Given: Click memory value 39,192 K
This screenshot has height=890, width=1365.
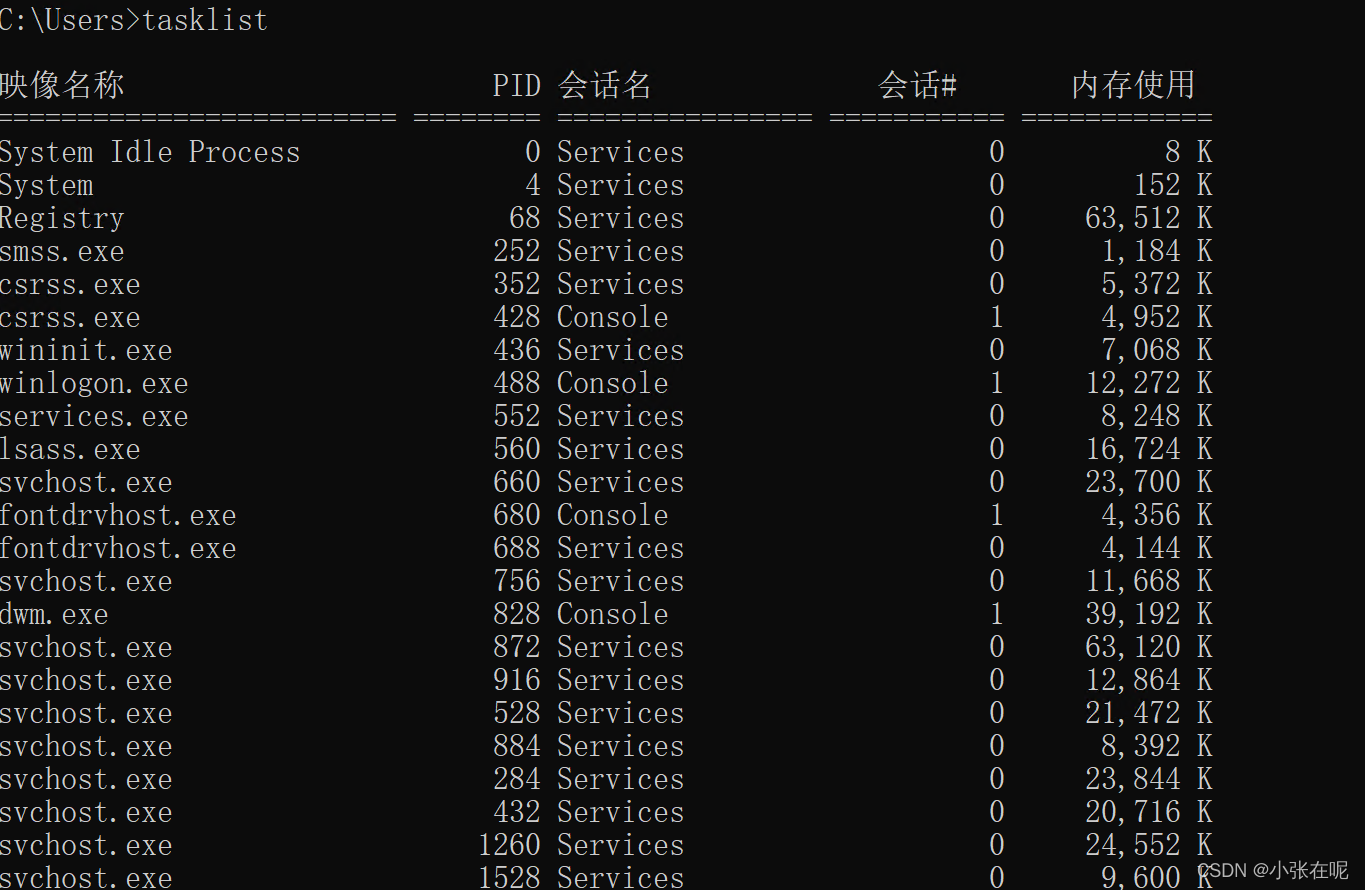Looking at the screenshot, I should (1149, 614).
